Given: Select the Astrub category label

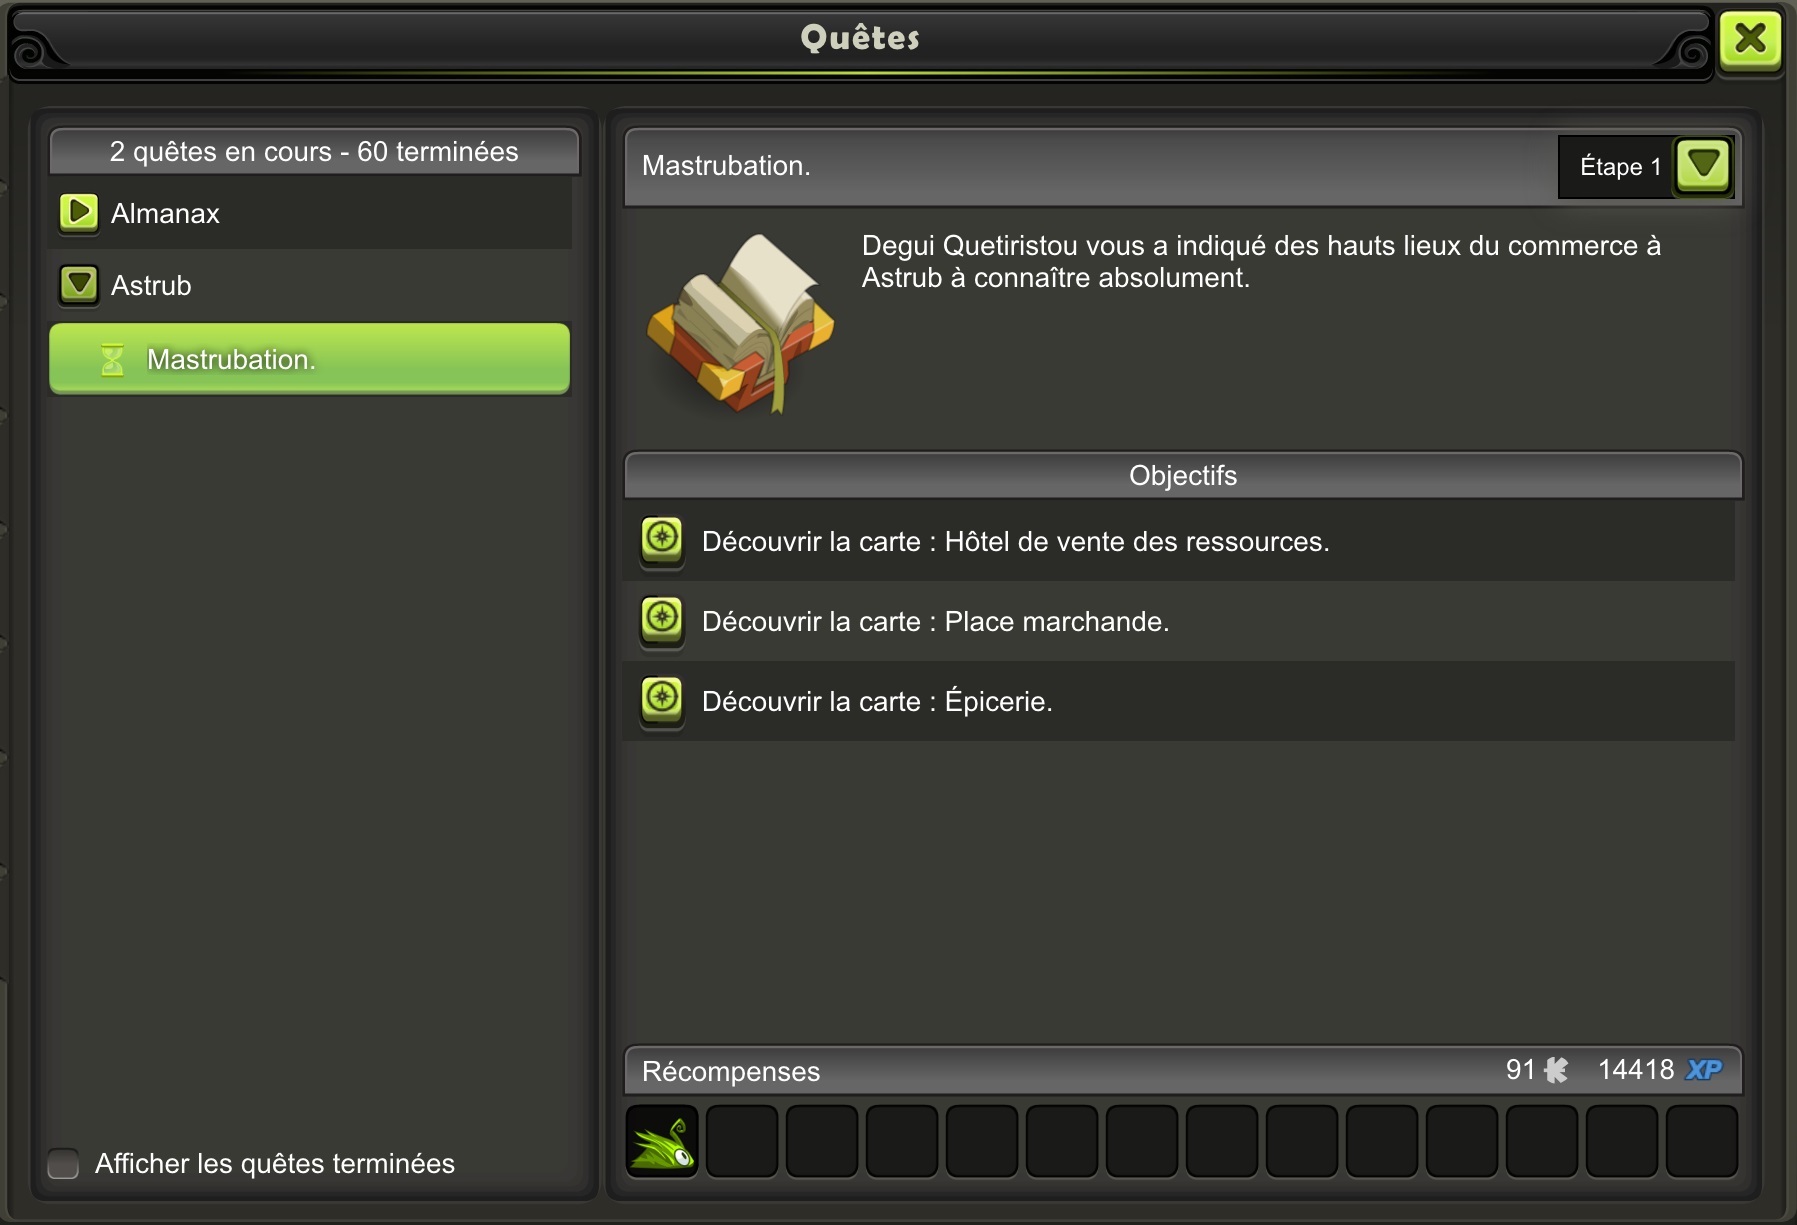Looking at the screenshot, I should (151, 285).
